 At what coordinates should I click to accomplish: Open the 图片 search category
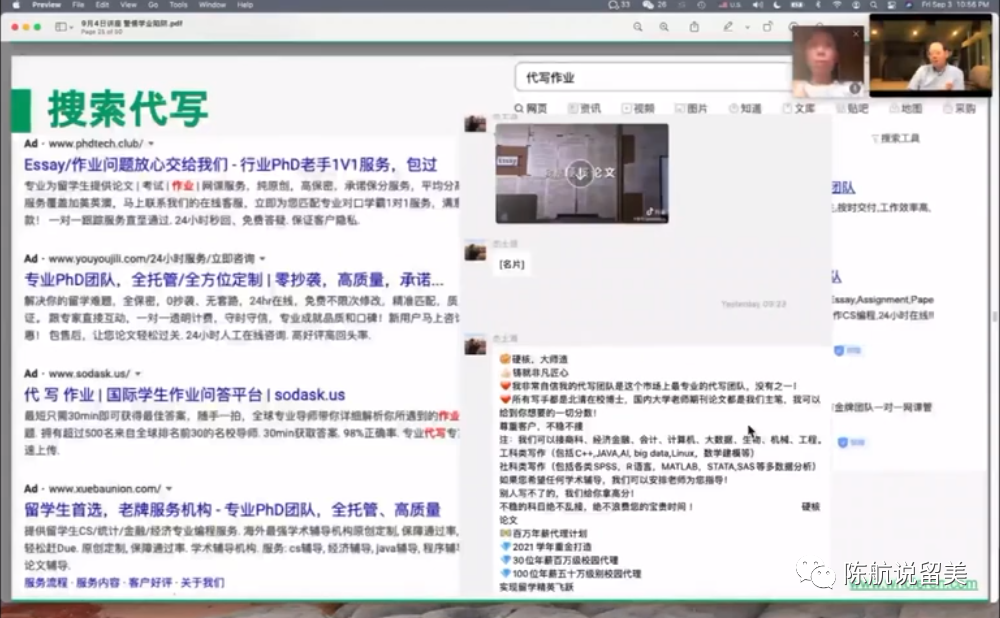pos(691,108)
